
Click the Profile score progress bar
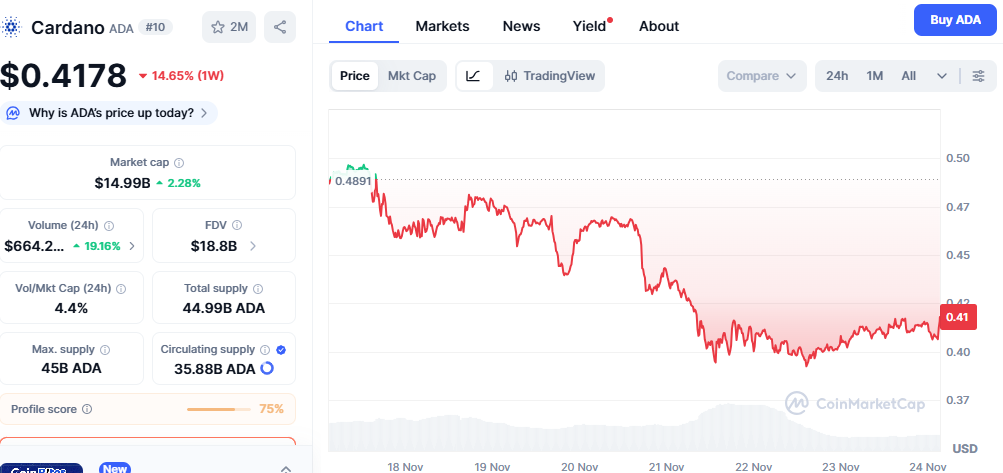(218, 409)
